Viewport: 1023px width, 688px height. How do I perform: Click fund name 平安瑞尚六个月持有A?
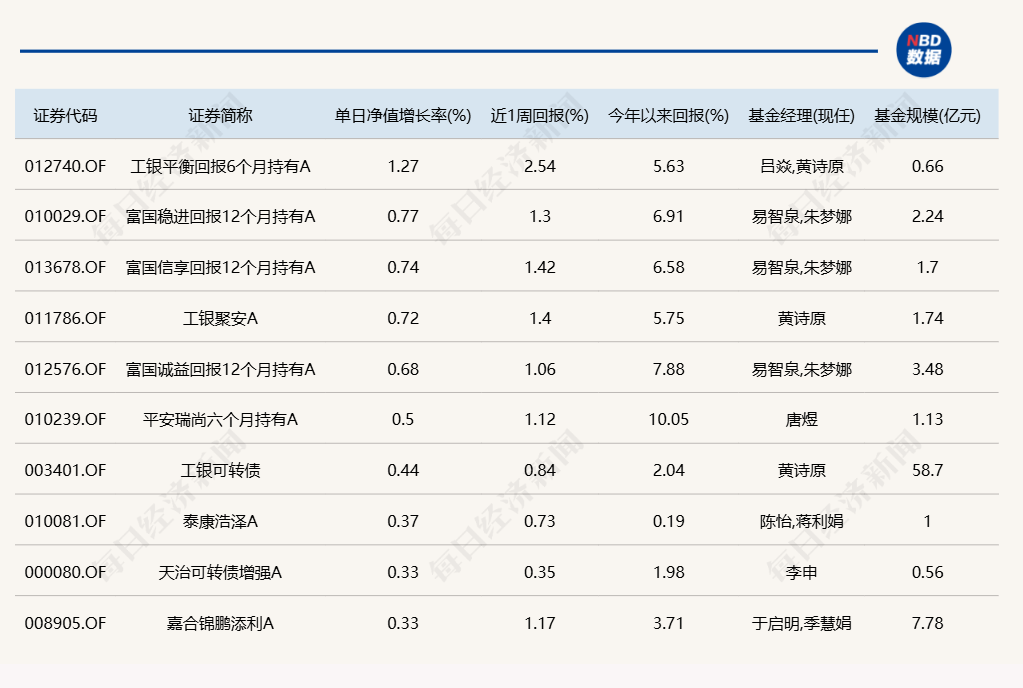[221, 419]
